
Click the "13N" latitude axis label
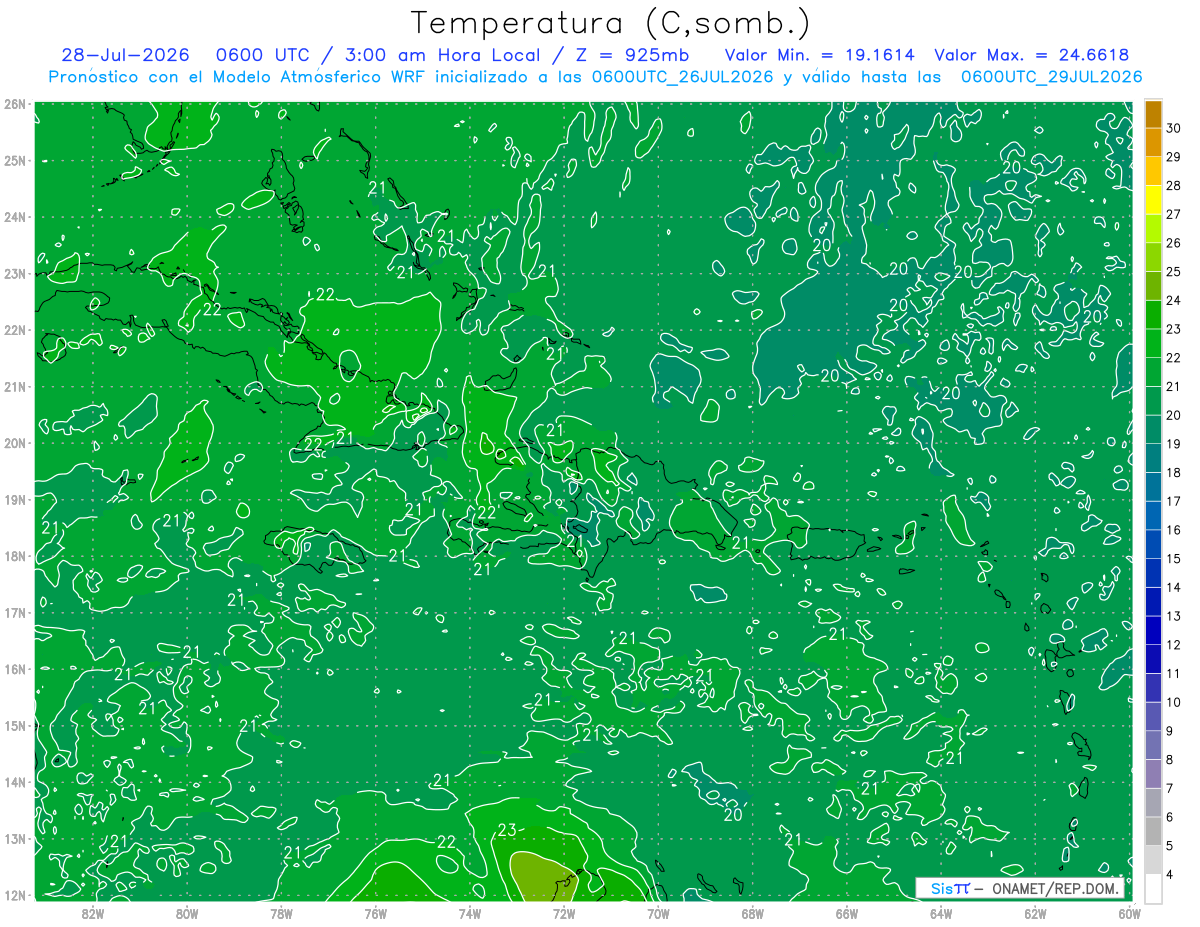14,838
